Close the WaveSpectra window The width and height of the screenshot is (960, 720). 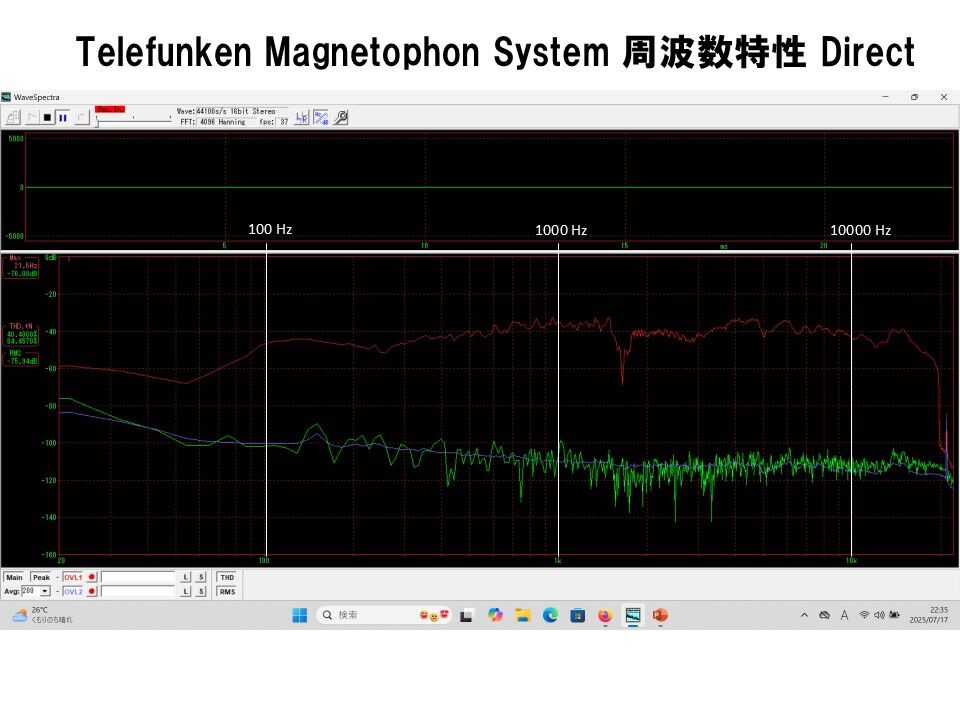(x=943, y=97)
